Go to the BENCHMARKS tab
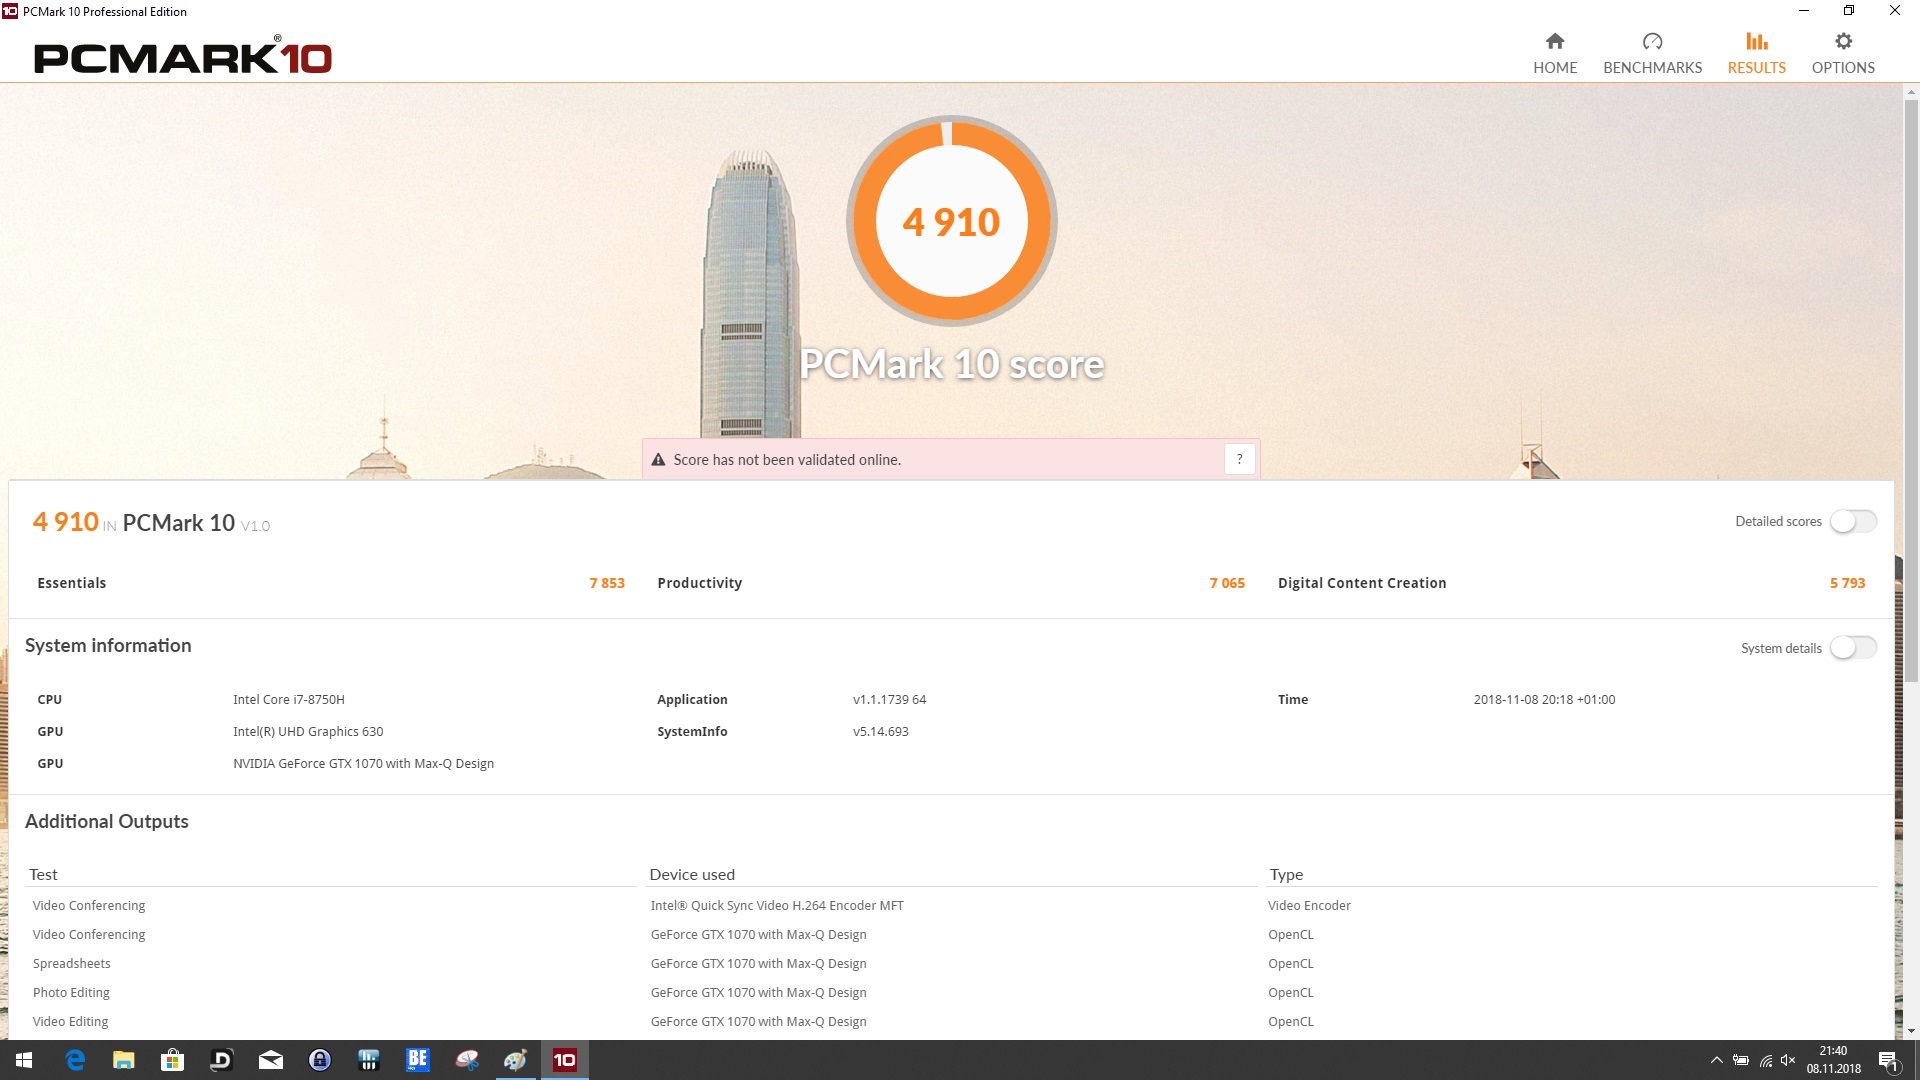Image resolution: width=1920 pixels, height=1080 pixels. (x=1652, y=54)
